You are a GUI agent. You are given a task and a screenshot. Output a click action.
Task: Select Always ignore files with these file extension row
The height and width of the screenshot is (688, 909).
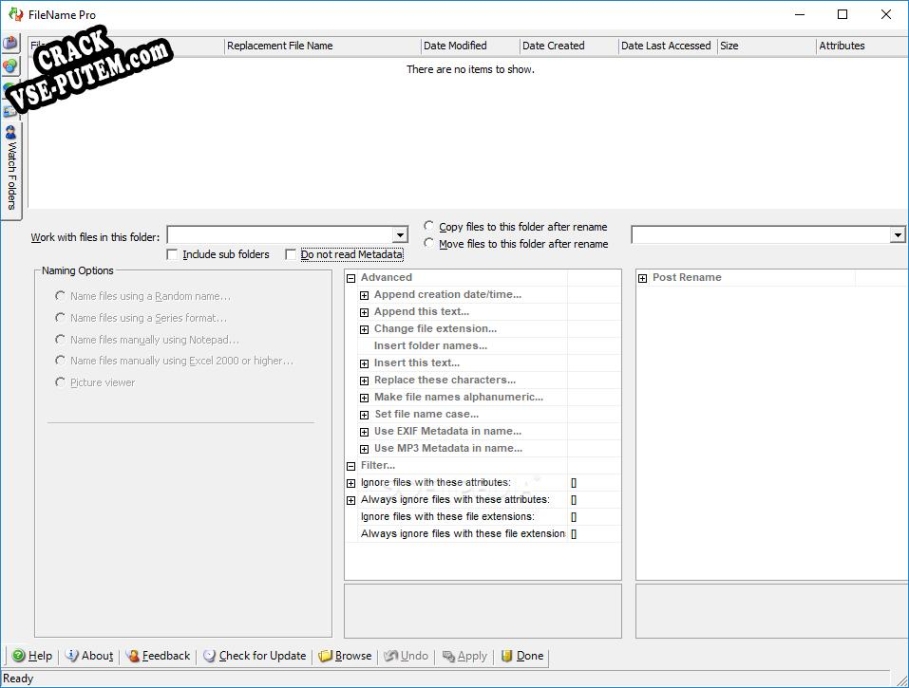click(x=483, y=533)
